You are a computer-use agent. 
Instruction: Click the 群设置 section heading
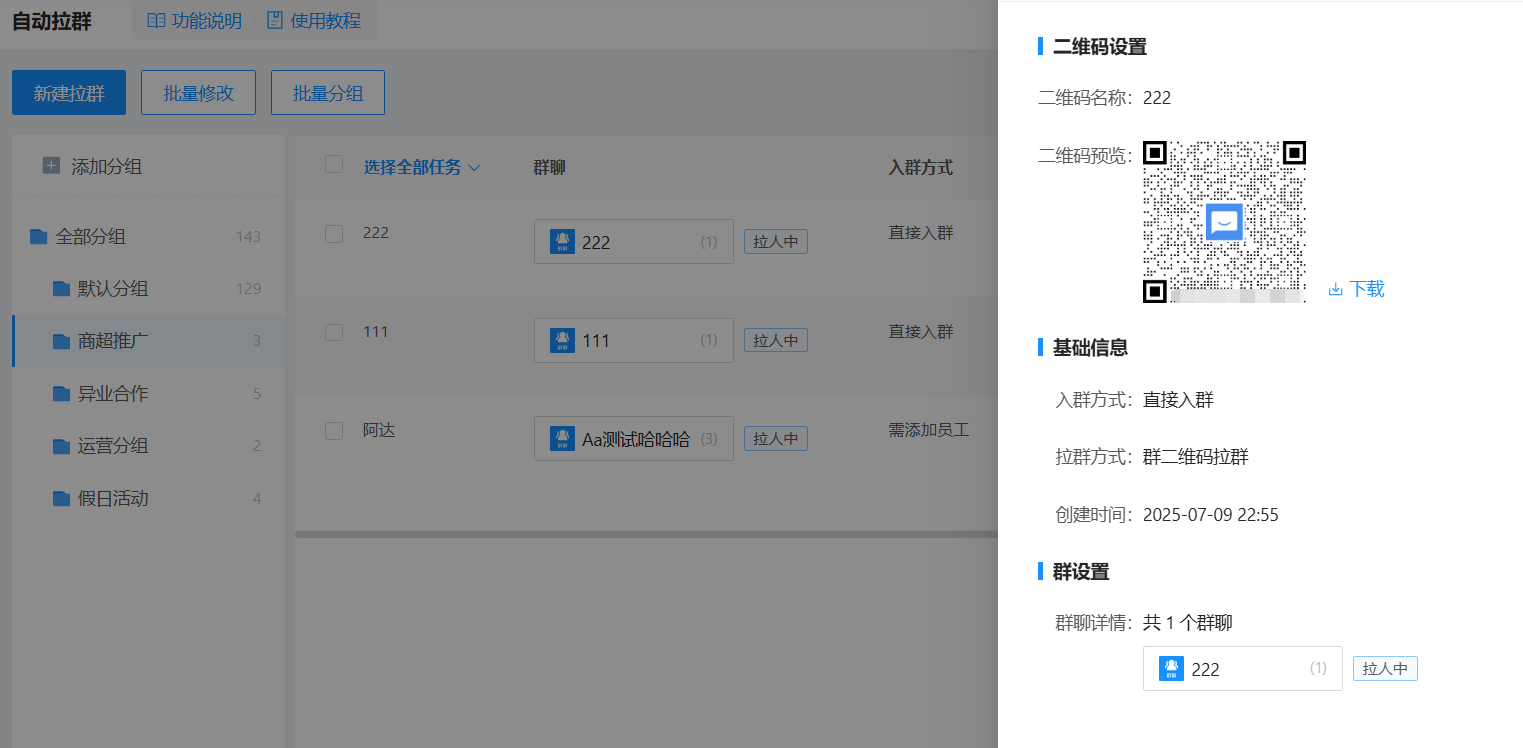coord(1081,572)
